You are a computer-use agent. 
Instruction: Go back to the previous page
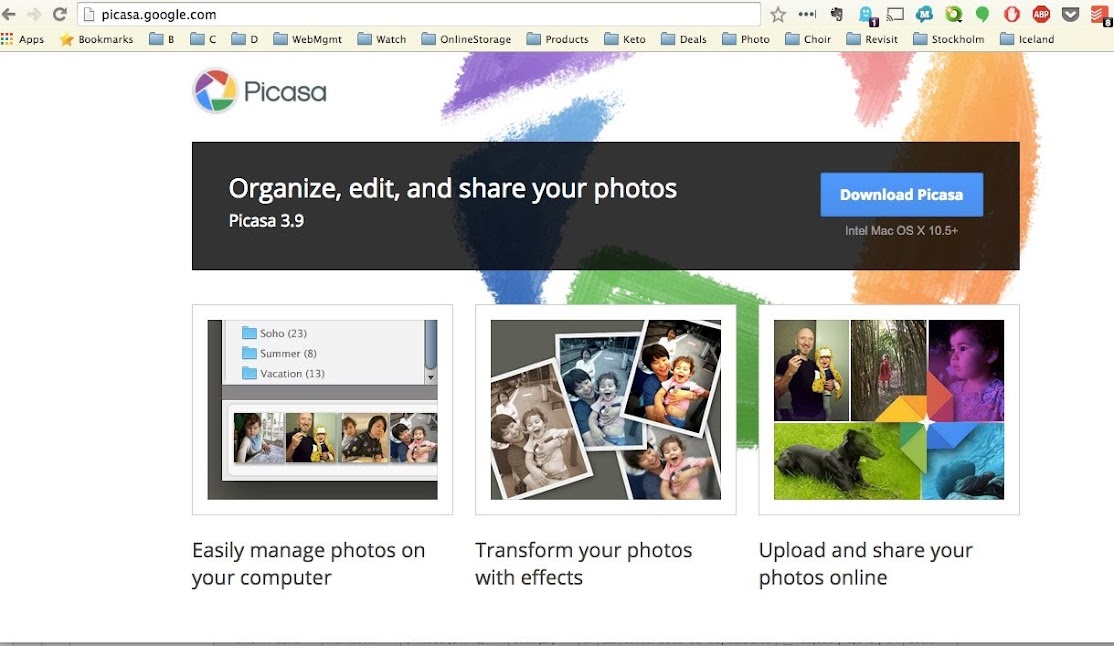click(x=9, y=14)
